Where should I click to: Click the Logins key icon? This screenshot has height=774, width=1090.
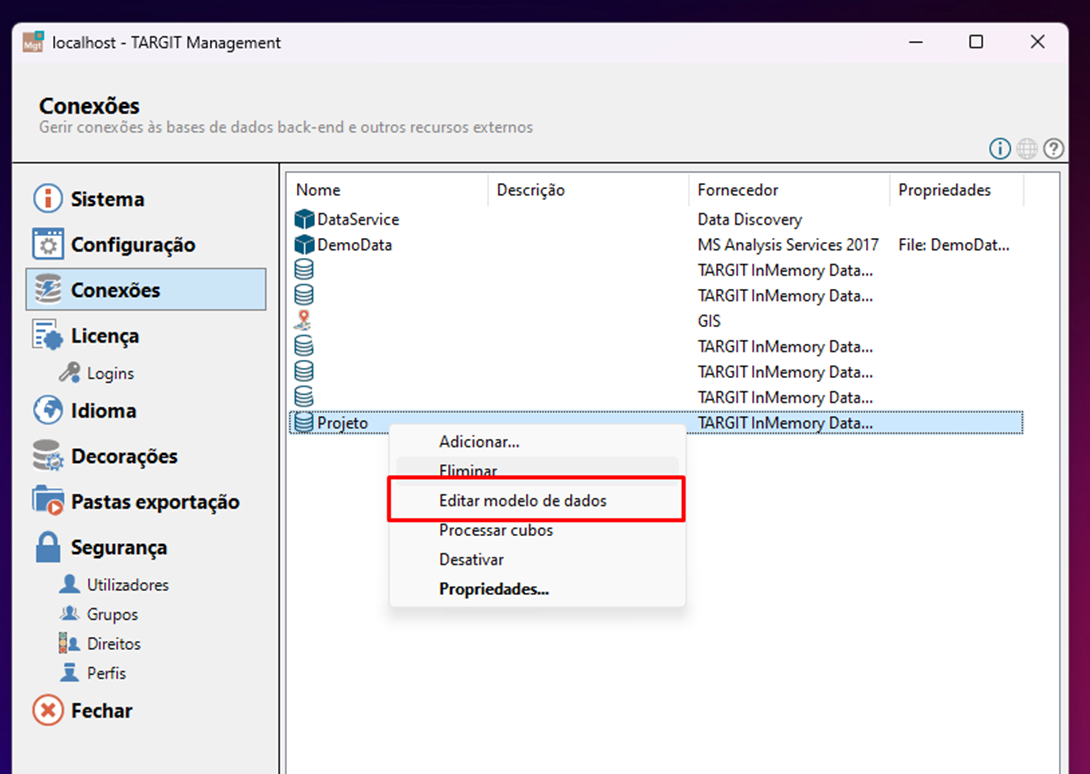coord(70,373)
